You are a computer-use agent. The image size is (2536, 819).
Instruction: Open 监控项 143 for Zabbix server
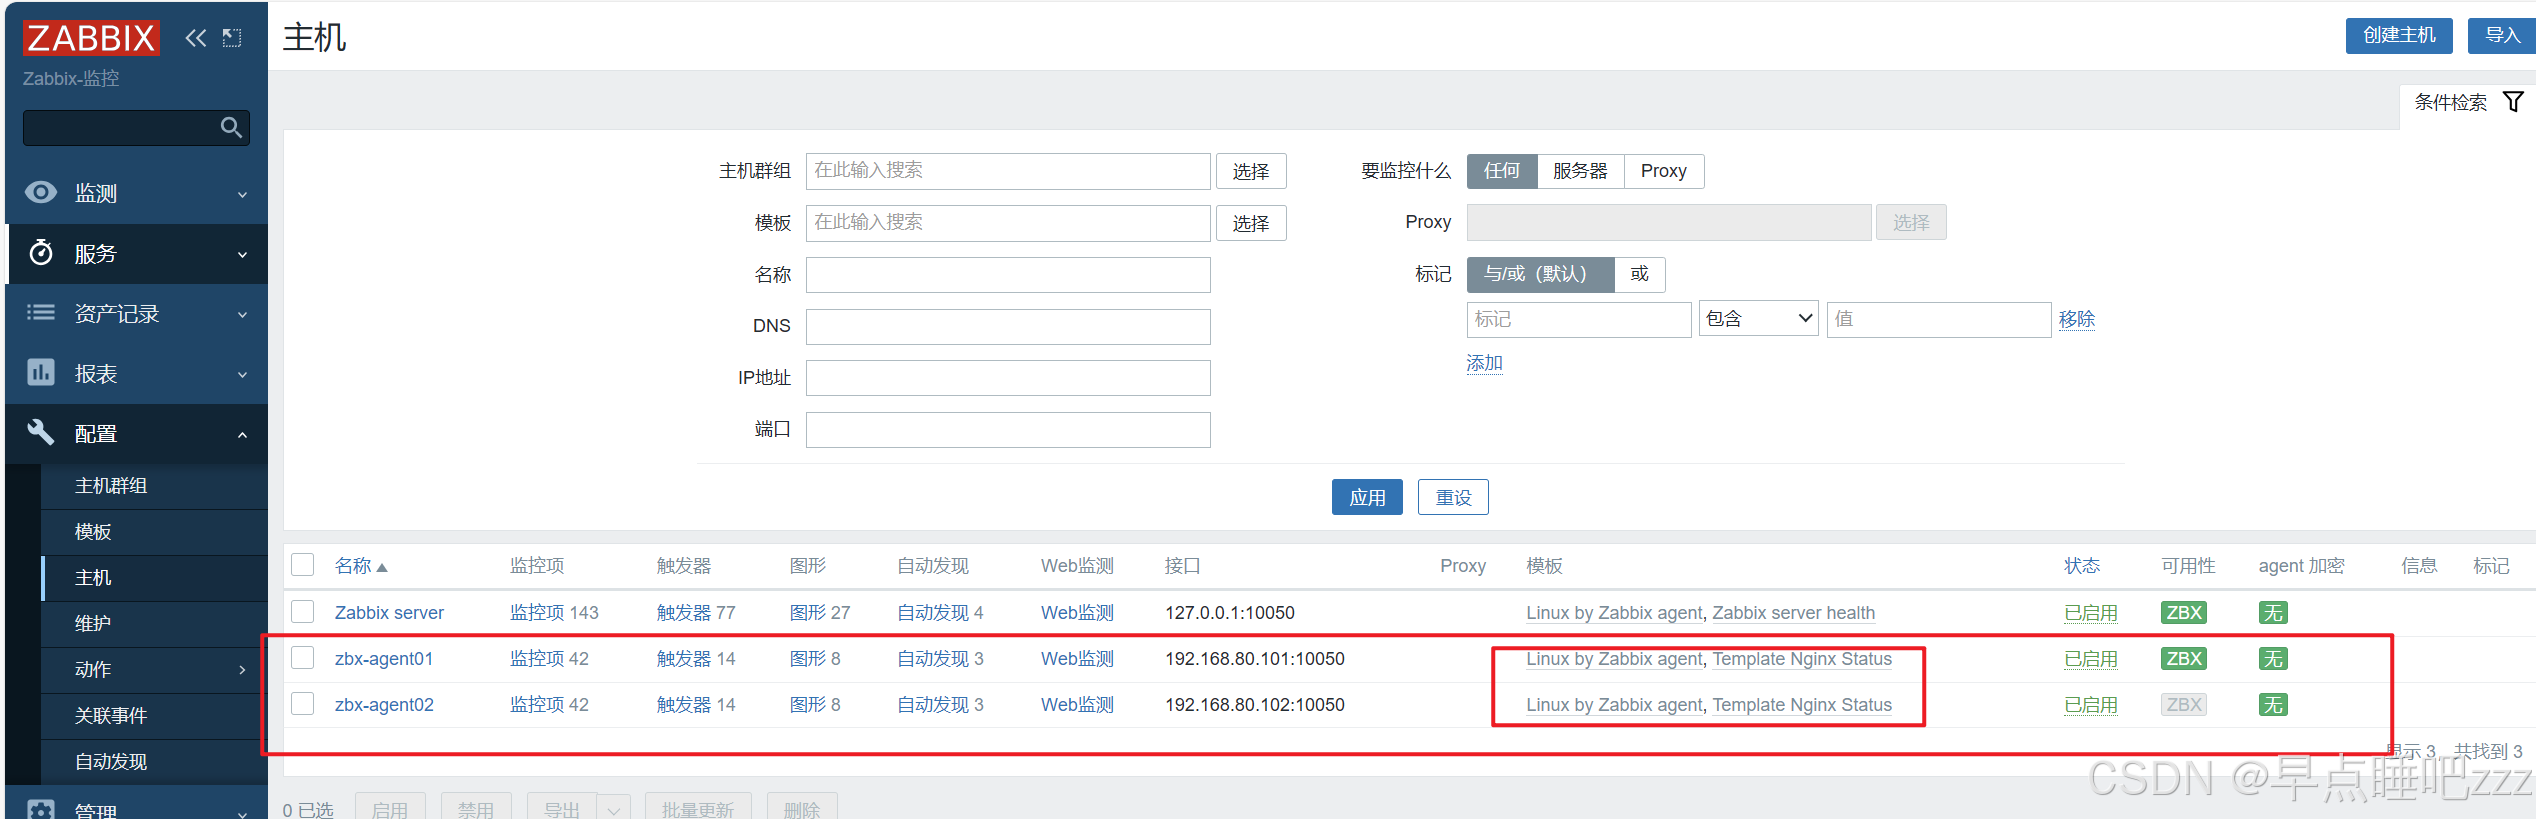(554, 613)
